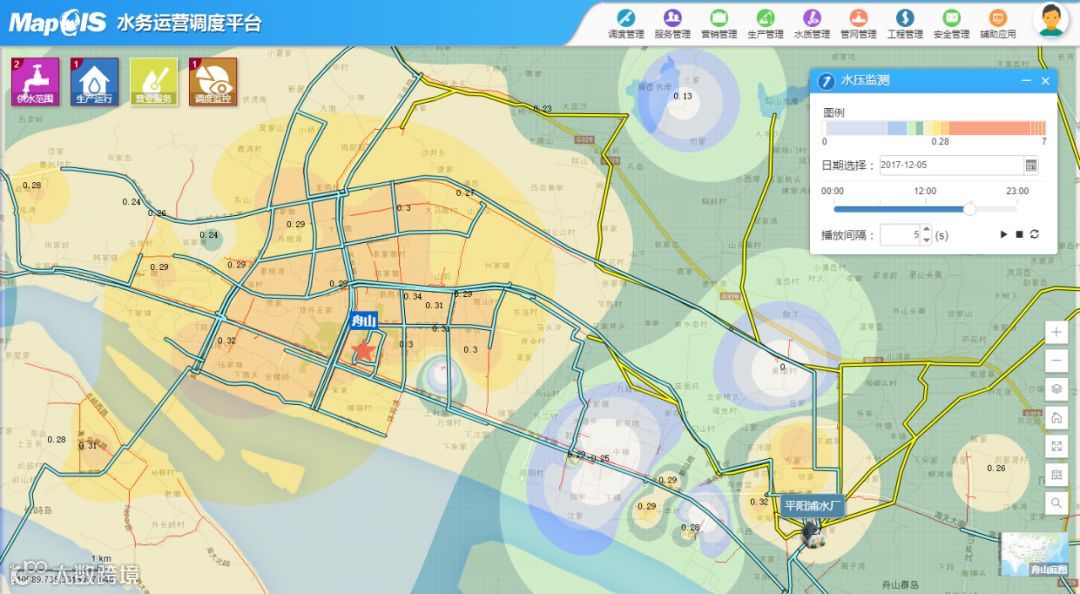The width and height of the screenshot is (1080, 594).
Task: Open 安全管理 in the top menu
Action: pos(951,23)
